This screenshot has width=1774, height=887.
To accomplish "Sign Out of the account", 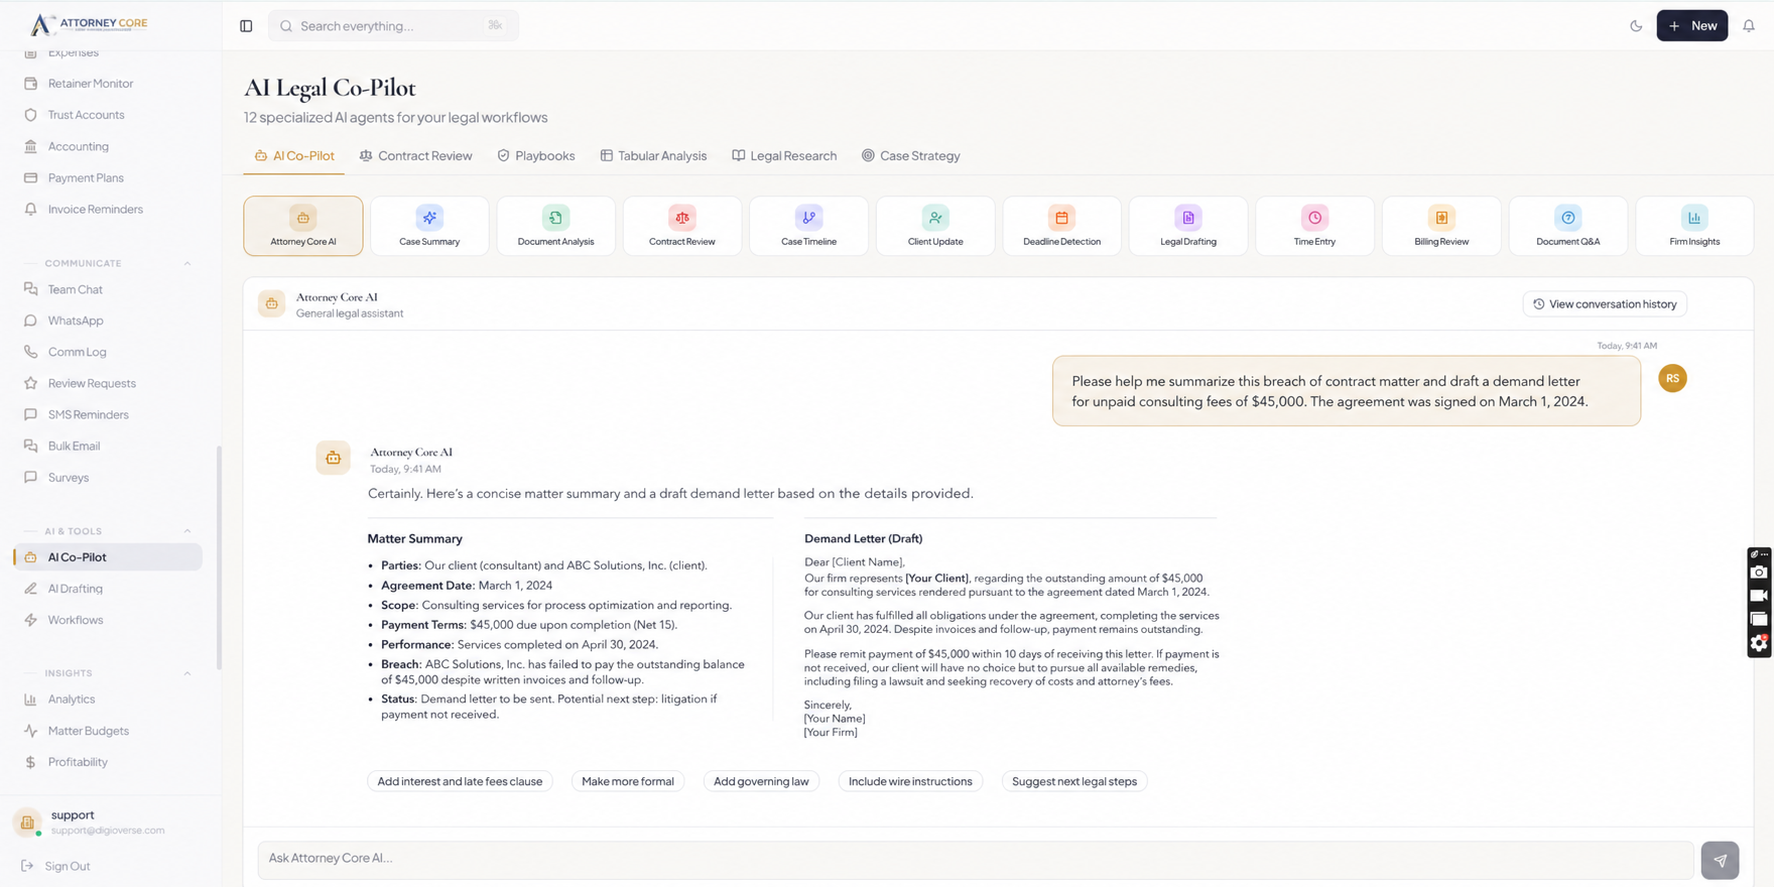I will 56,867.
